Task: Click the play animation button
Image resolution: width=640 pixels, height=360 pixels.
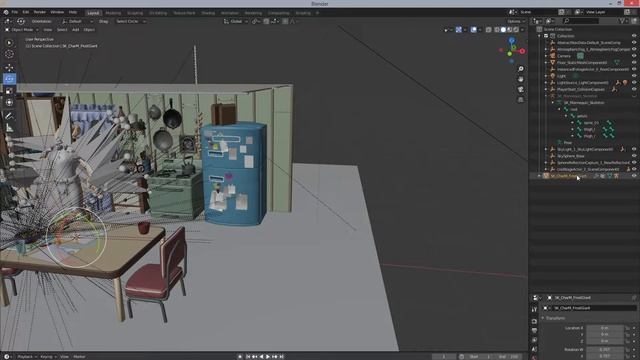Action: 268,357
